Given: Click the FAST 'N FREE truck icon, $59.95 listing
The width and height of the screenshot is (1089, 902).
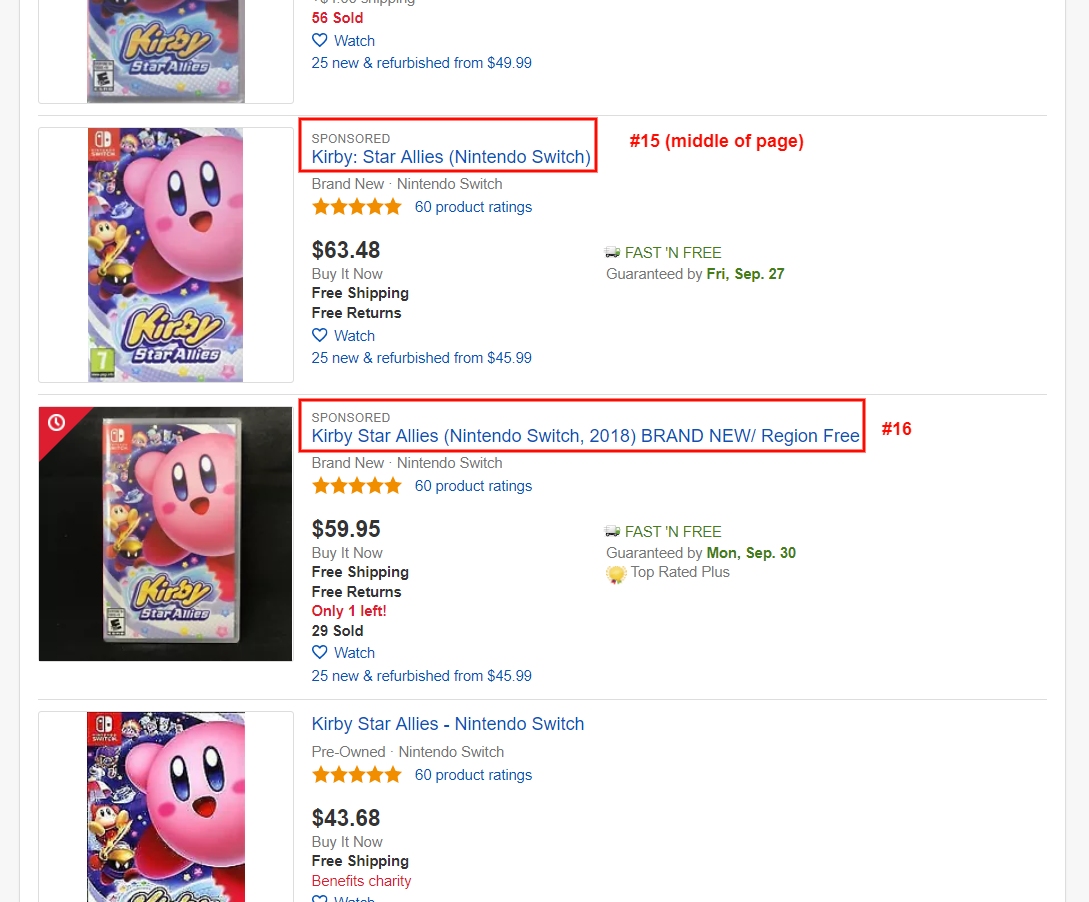Looking at the screenshot, I should (x=613, y=532).
